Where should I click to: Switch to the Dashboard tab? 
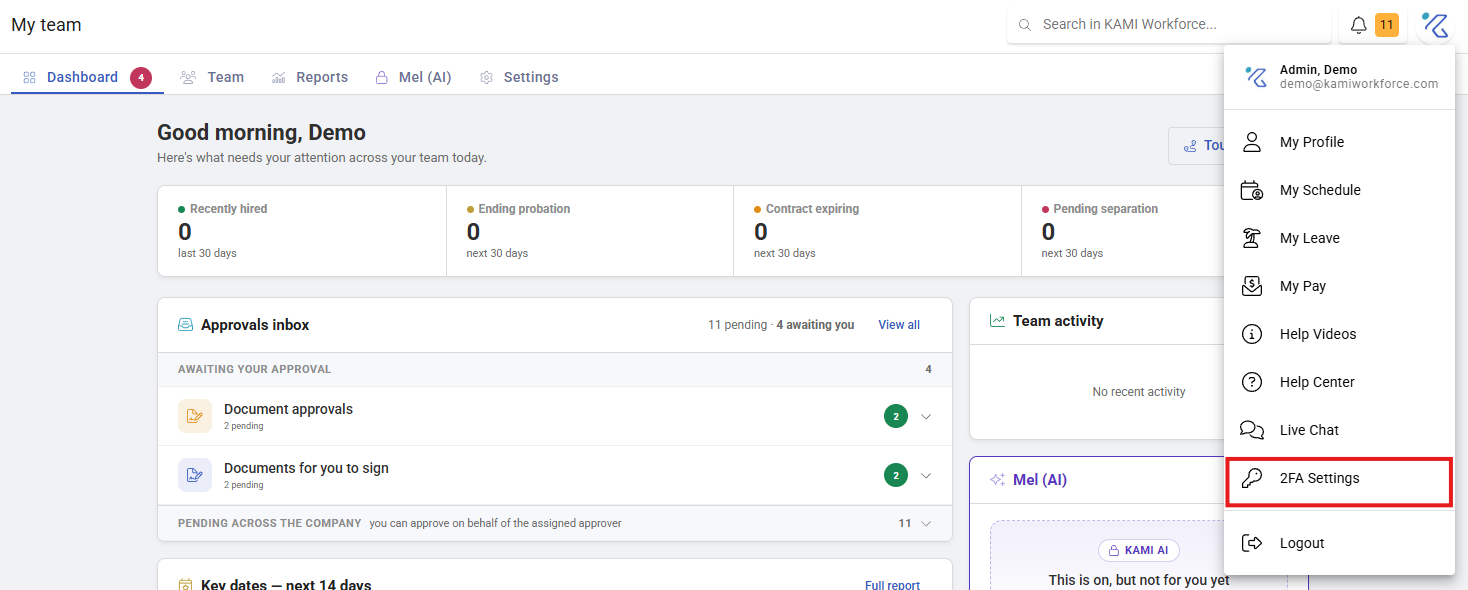[87, 77]
